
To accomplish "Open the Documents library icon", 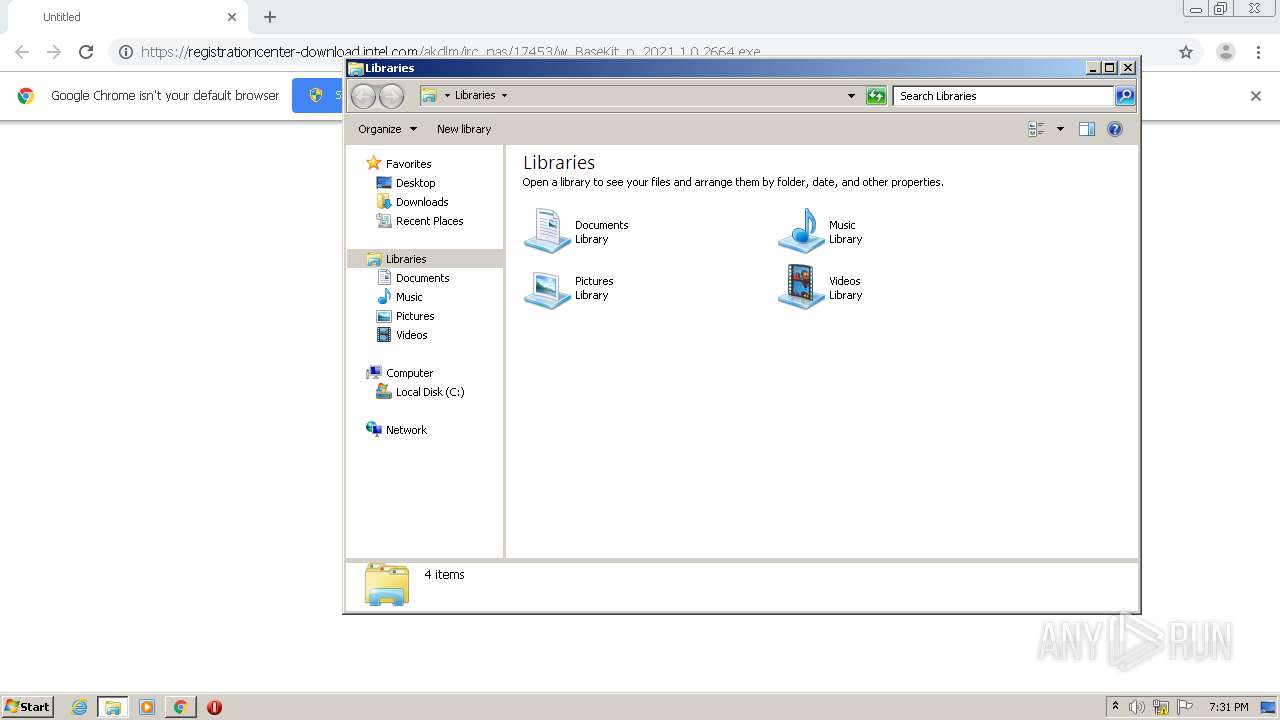I will click(547, 232).
